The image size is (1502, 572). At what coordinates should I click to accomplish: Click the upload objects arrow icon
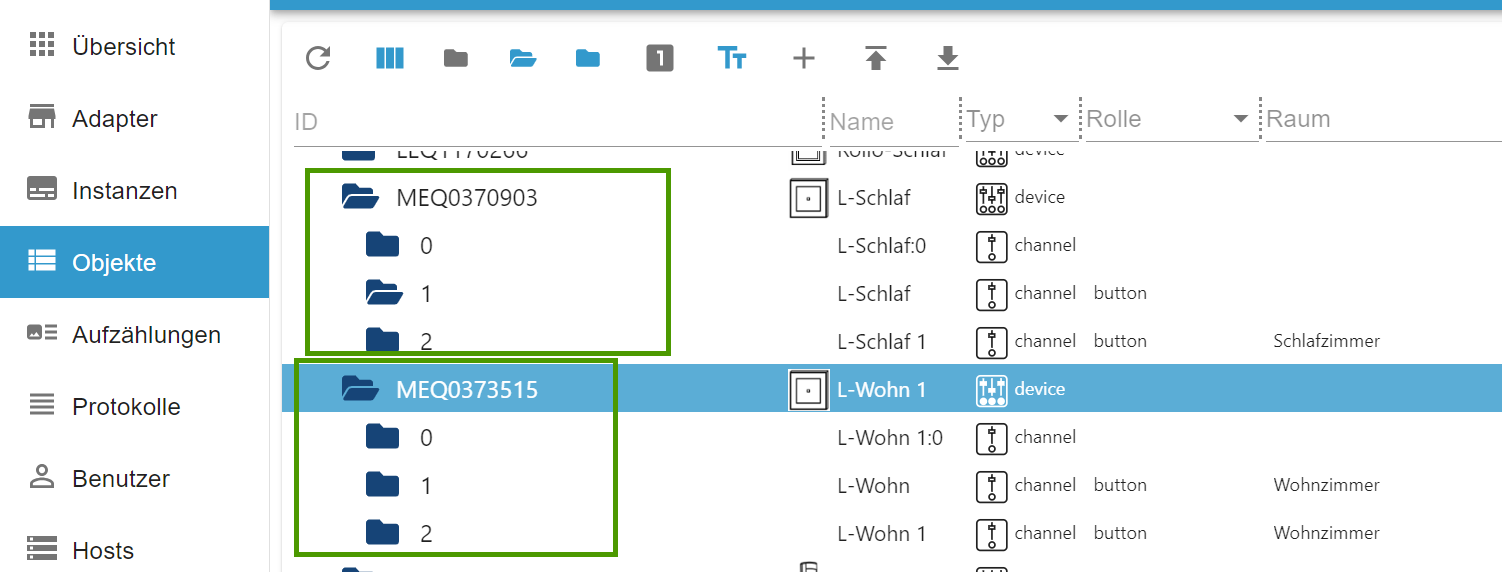pyautogui.click(x=876, y=58)
